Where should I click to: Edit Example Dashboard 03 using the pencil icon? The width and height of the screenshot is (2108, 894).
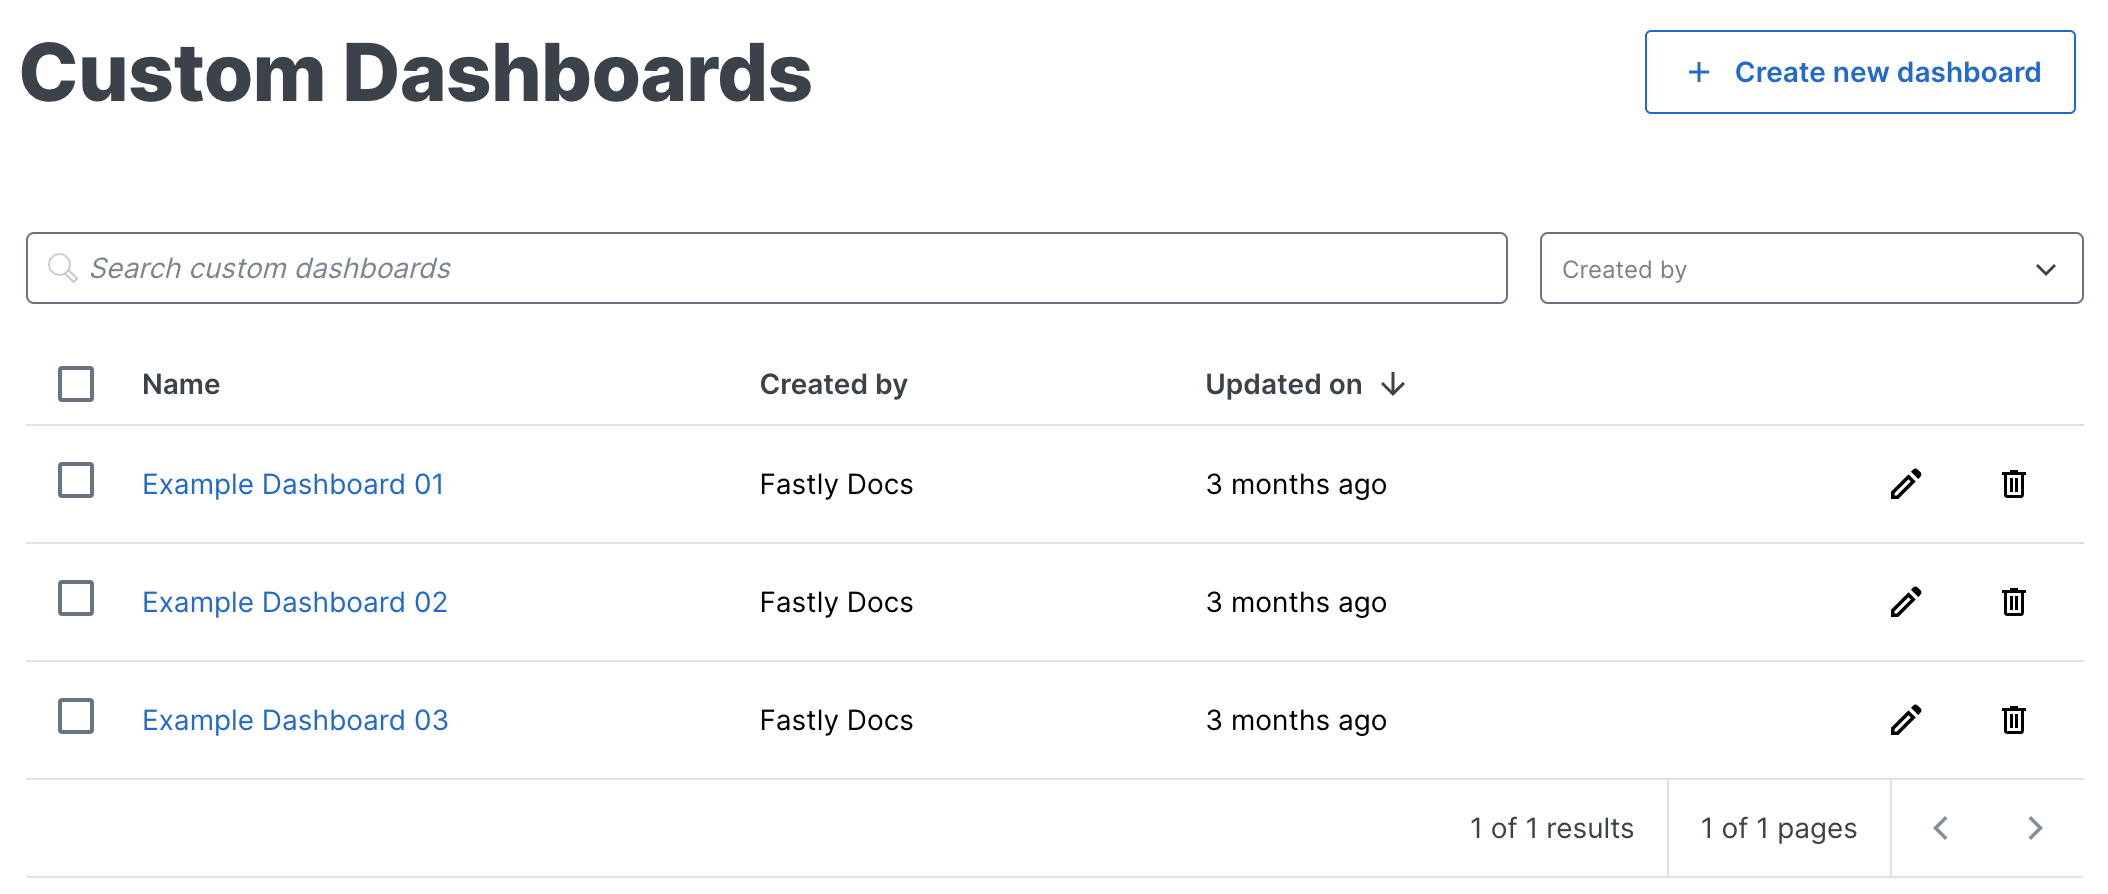[1905, 720]
